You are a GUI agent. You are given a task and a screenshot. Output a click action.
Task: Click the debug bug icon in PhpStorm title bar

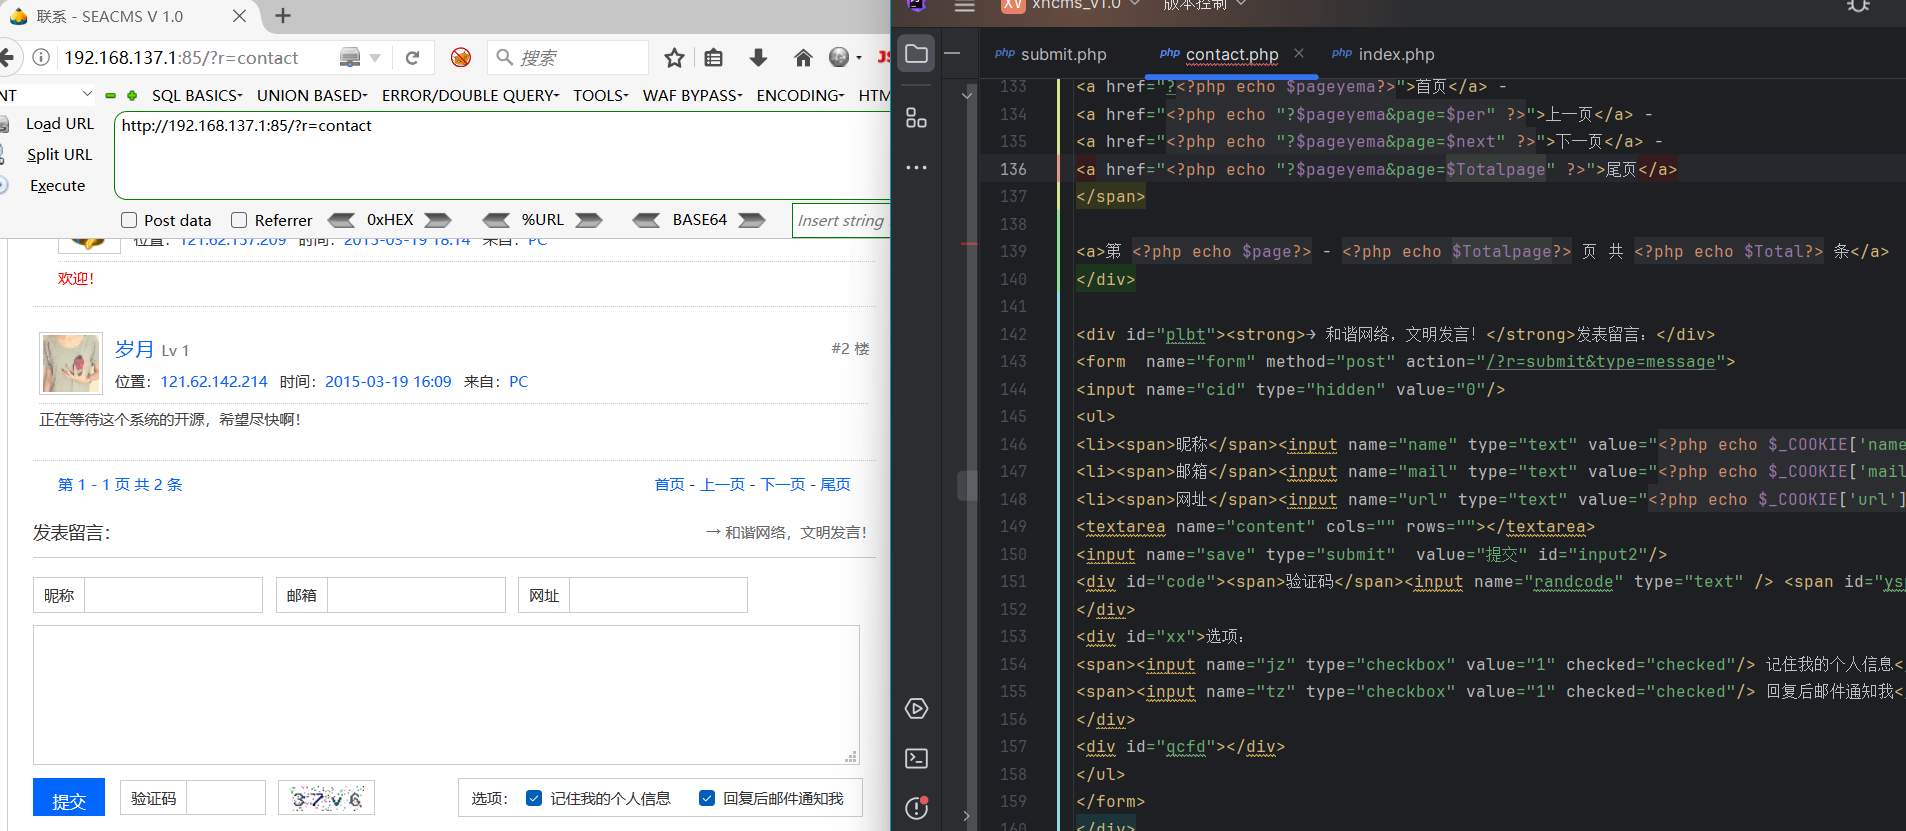click(x=1858, y=6)
